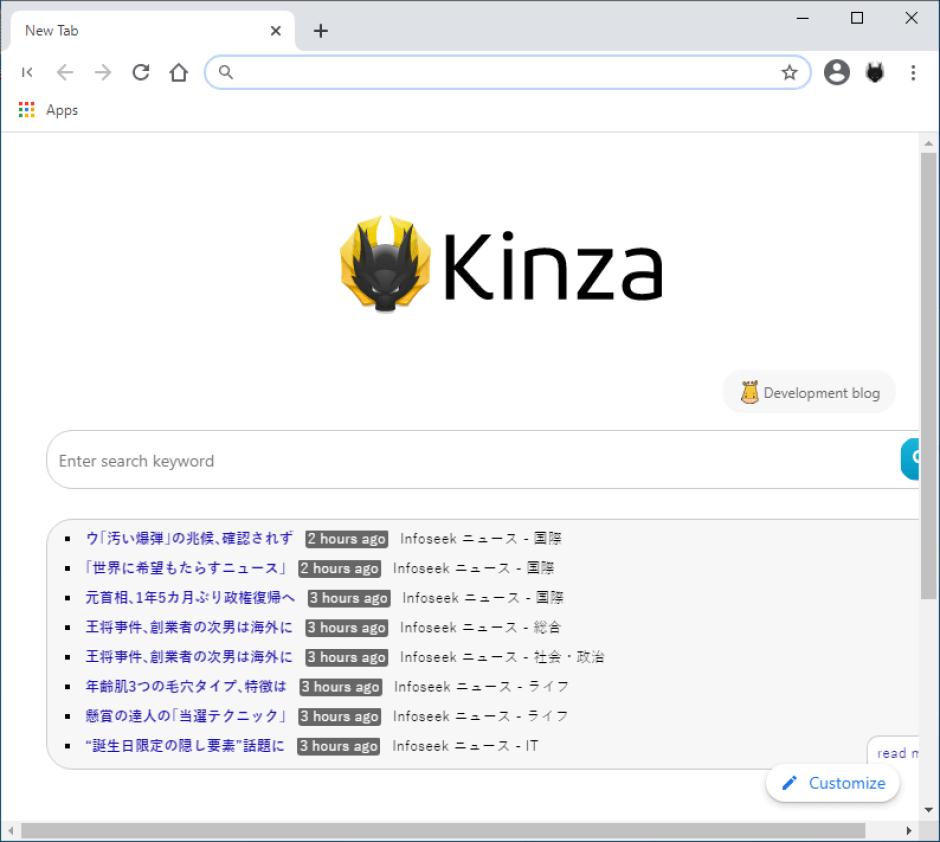Click "2 hours ago" badge beside ウ「汚い爆弾」headline
This screenshot has width=940, height=842.
[347, 539]
